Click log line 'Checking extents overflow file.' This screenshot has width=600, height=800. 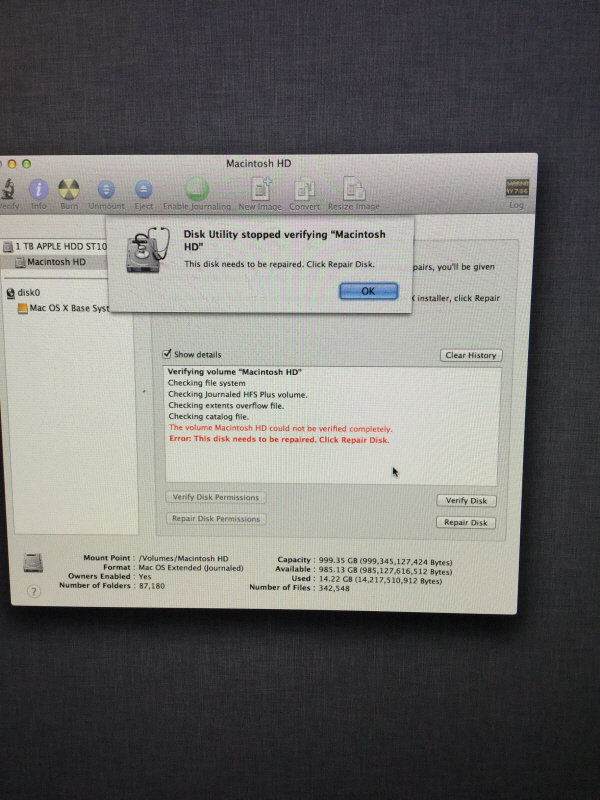tap(226, 406)
